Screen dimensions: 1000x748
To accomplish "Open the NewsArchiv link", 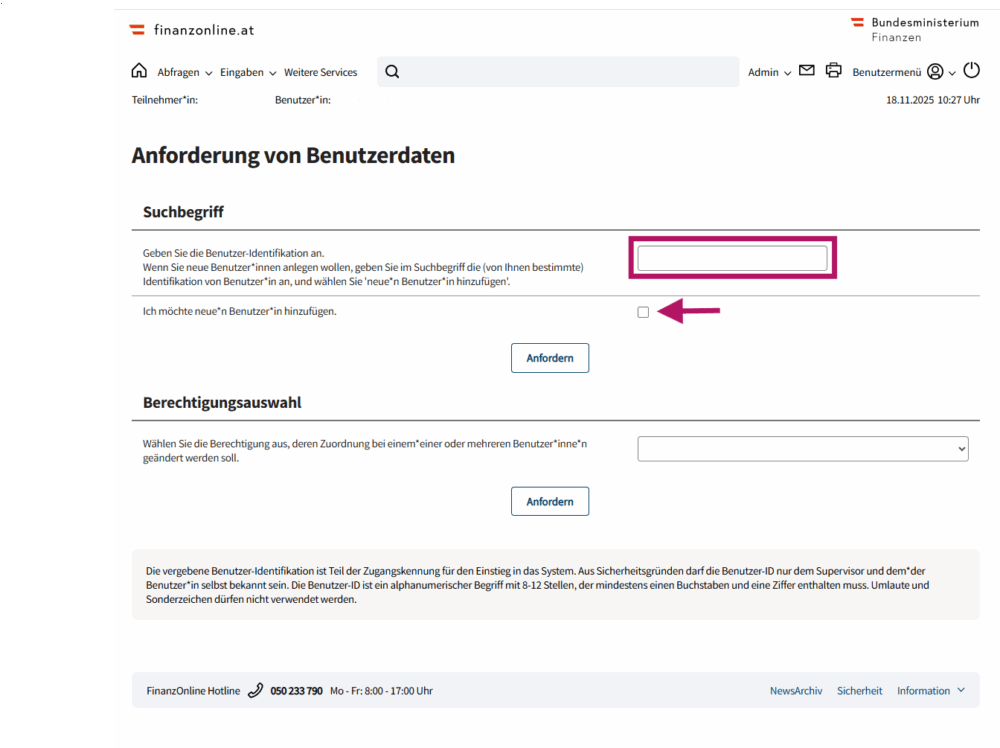I will pyautogui.click(x=796, y=691).
